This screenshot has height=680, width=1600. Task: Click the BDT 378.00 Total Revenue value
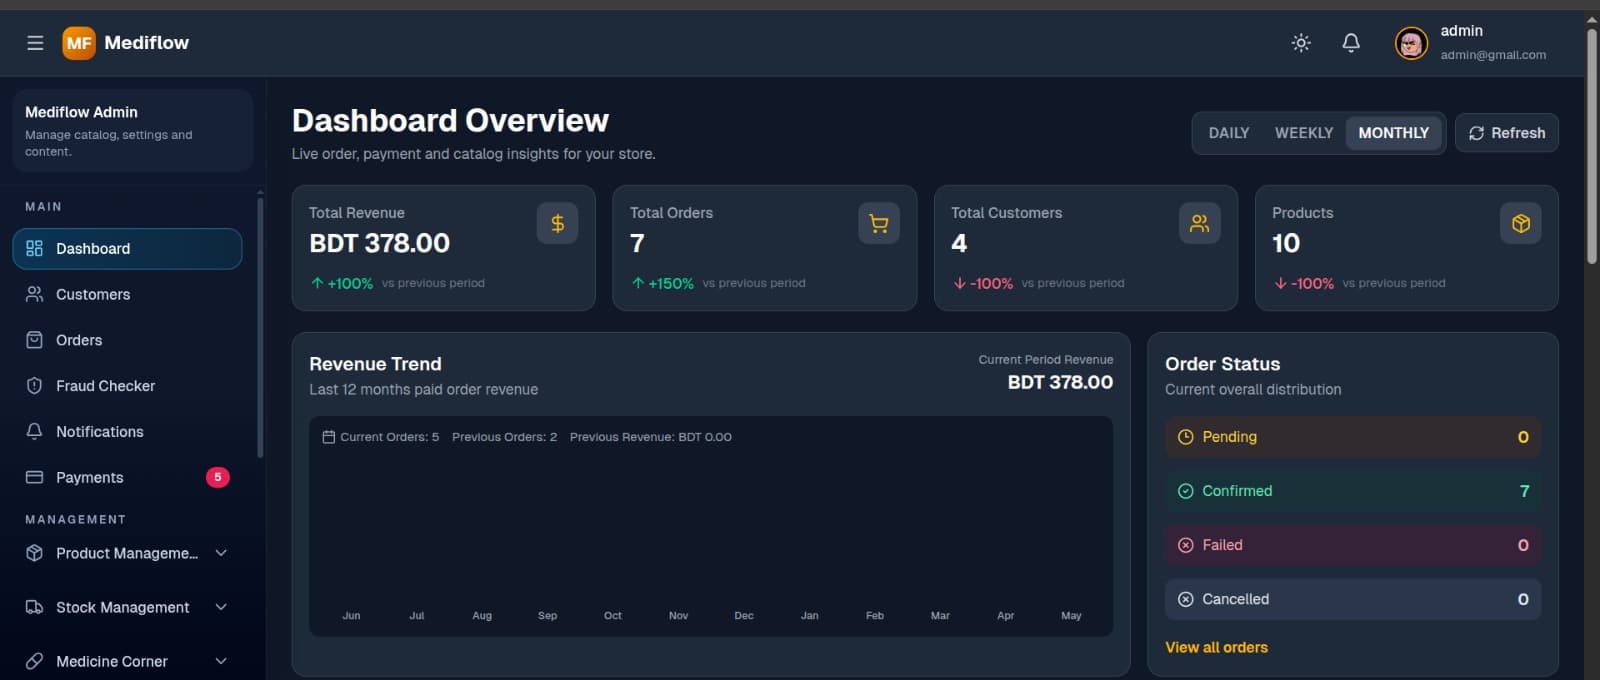[x=379, y=243]
